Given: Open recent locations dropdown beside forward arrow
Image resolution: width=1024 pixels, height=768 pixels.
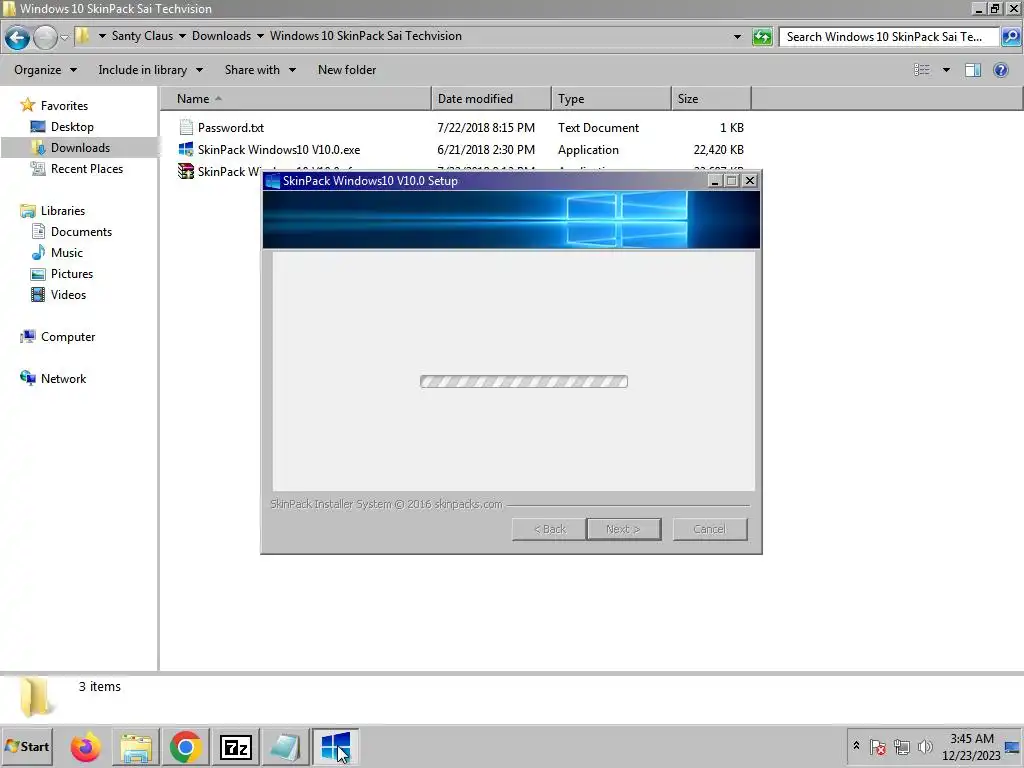Looking at the screenshot, I should (x=64, y=37).
